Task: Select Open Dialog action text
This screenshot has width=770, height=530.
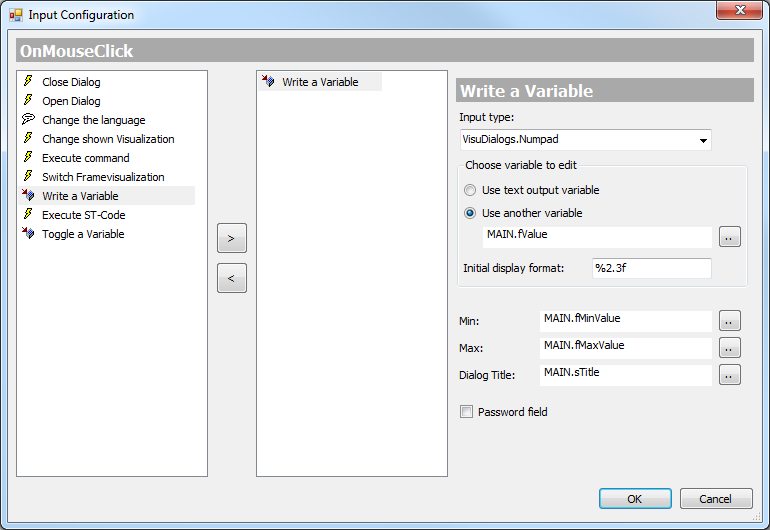Action: [x=71, y=101]
